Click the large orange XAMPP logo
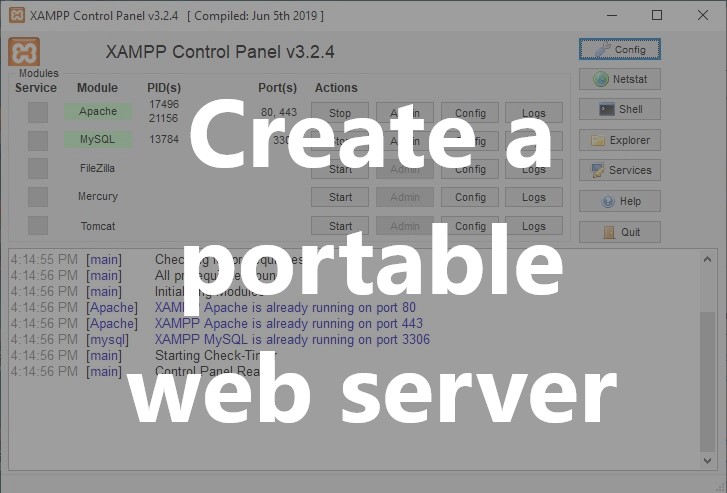 [24, 51]
